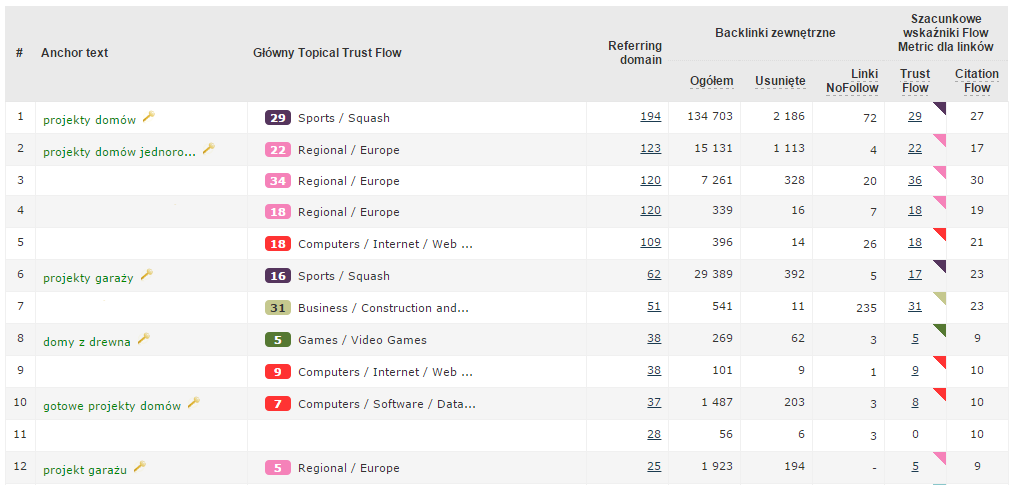Click the 'Anchor text' column header
Viewport: 1015px width, 485px height.
pos(74,53)
